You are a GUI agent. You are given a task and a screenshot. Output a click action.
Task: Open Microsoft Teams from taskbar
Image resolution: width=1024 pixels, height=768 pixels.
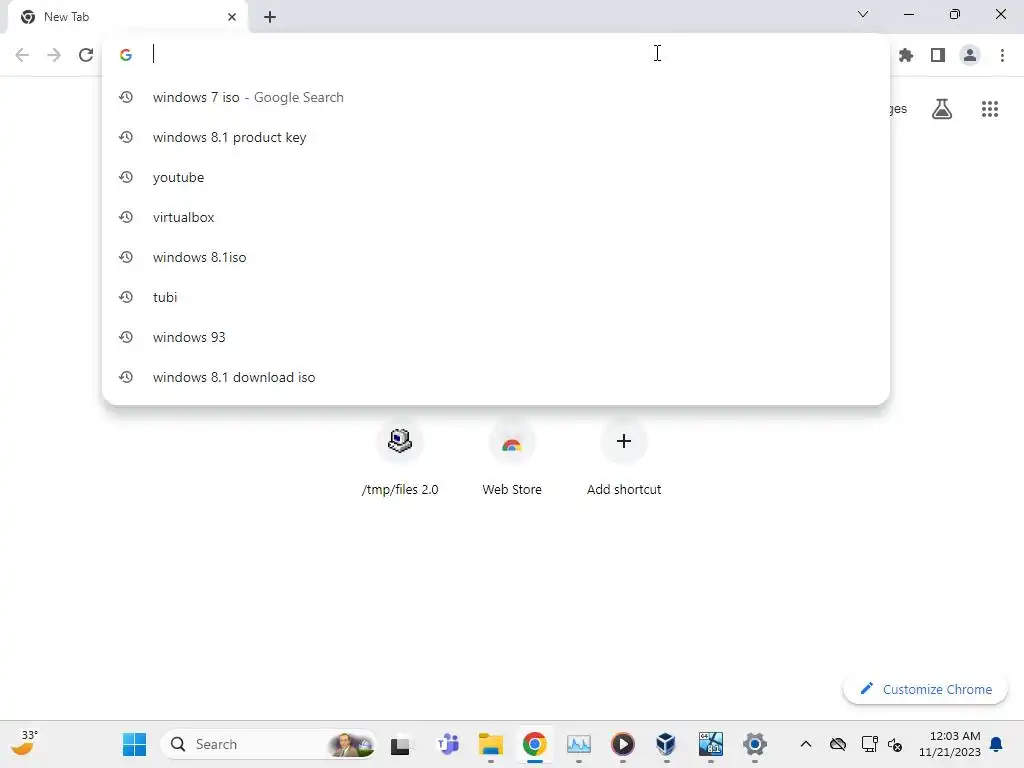click(x=448, y=744)
